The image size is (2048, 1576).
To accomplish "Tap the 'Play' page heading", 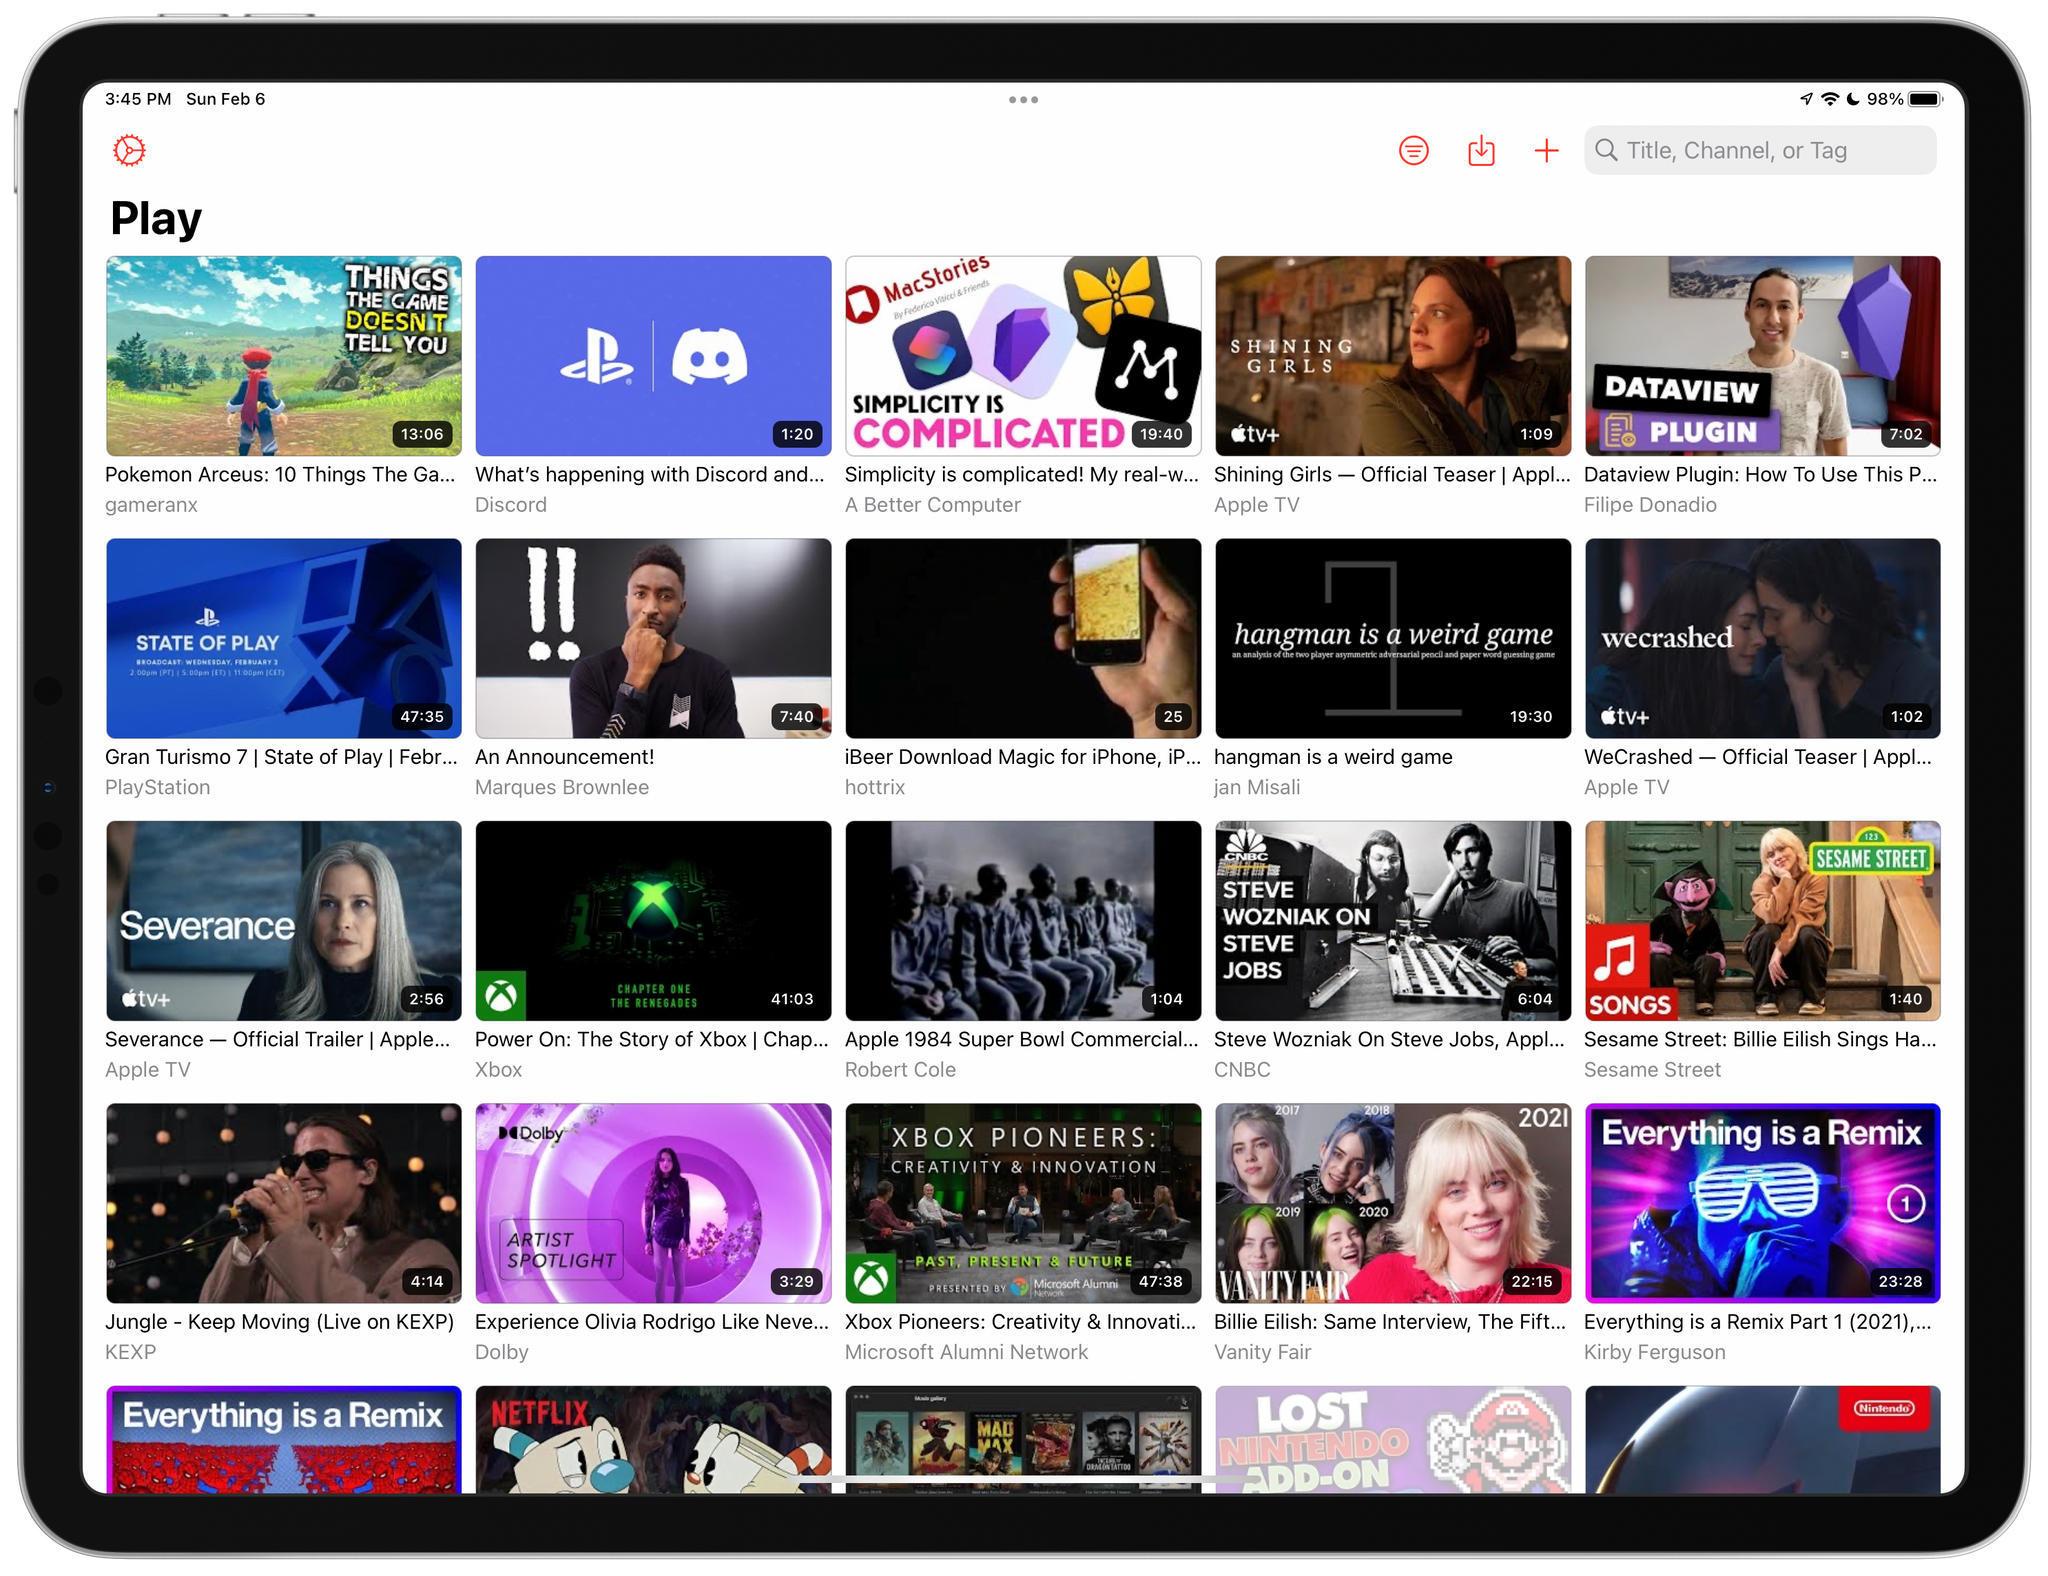I will (156, 219).
